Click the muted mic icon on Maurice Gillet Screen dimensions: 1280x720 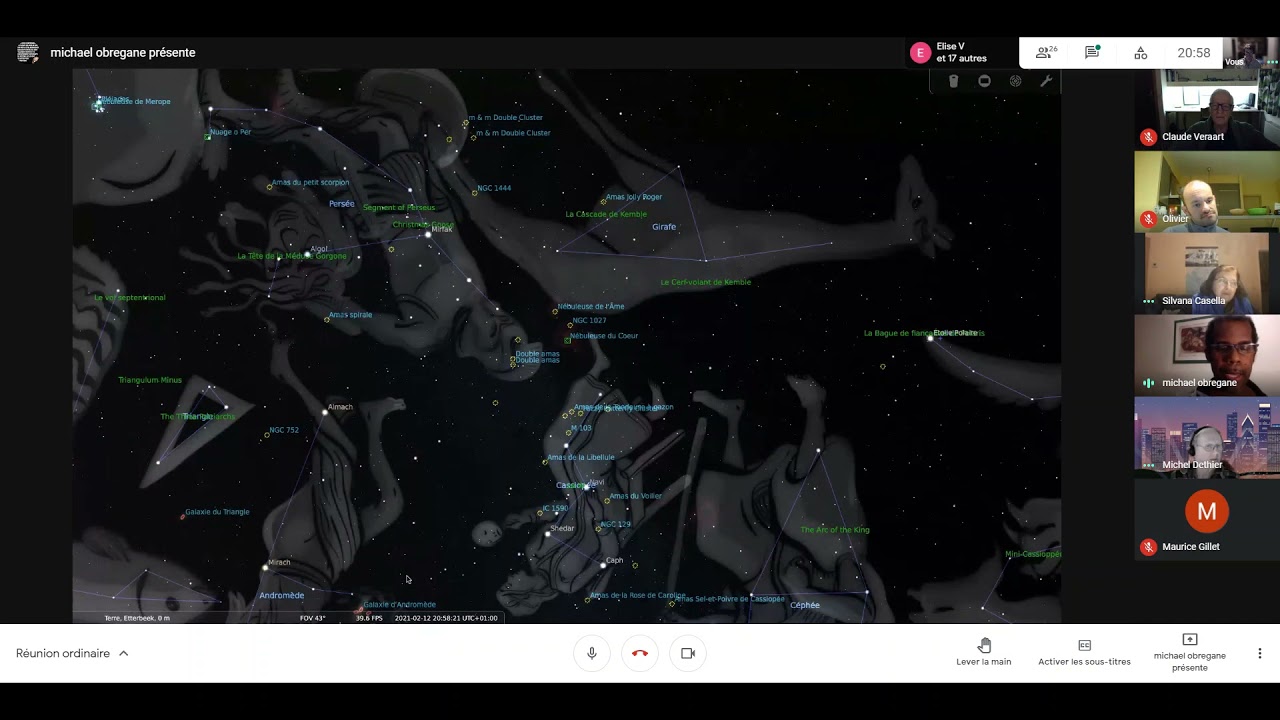coord(1148,547)
